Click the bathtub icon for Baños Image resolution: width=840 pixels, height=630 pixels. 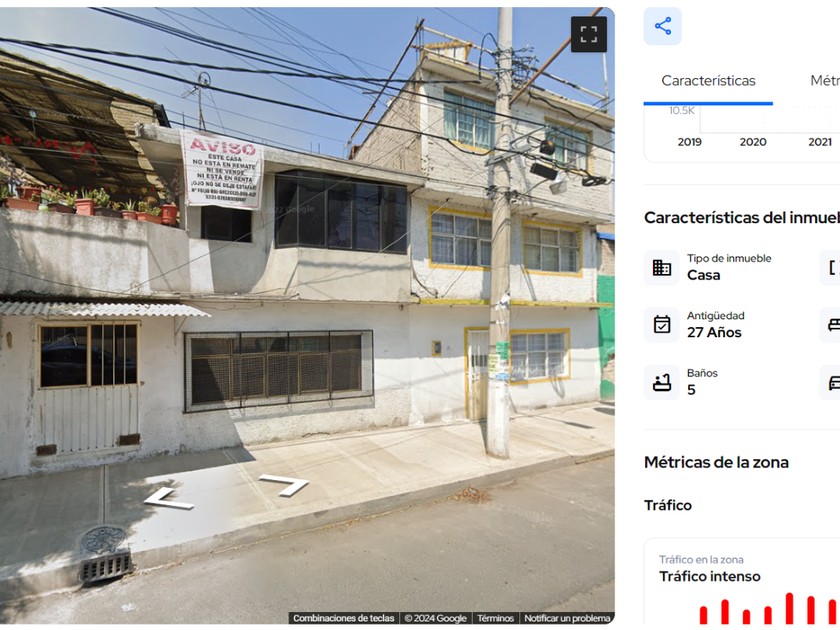tap(662, 382)
